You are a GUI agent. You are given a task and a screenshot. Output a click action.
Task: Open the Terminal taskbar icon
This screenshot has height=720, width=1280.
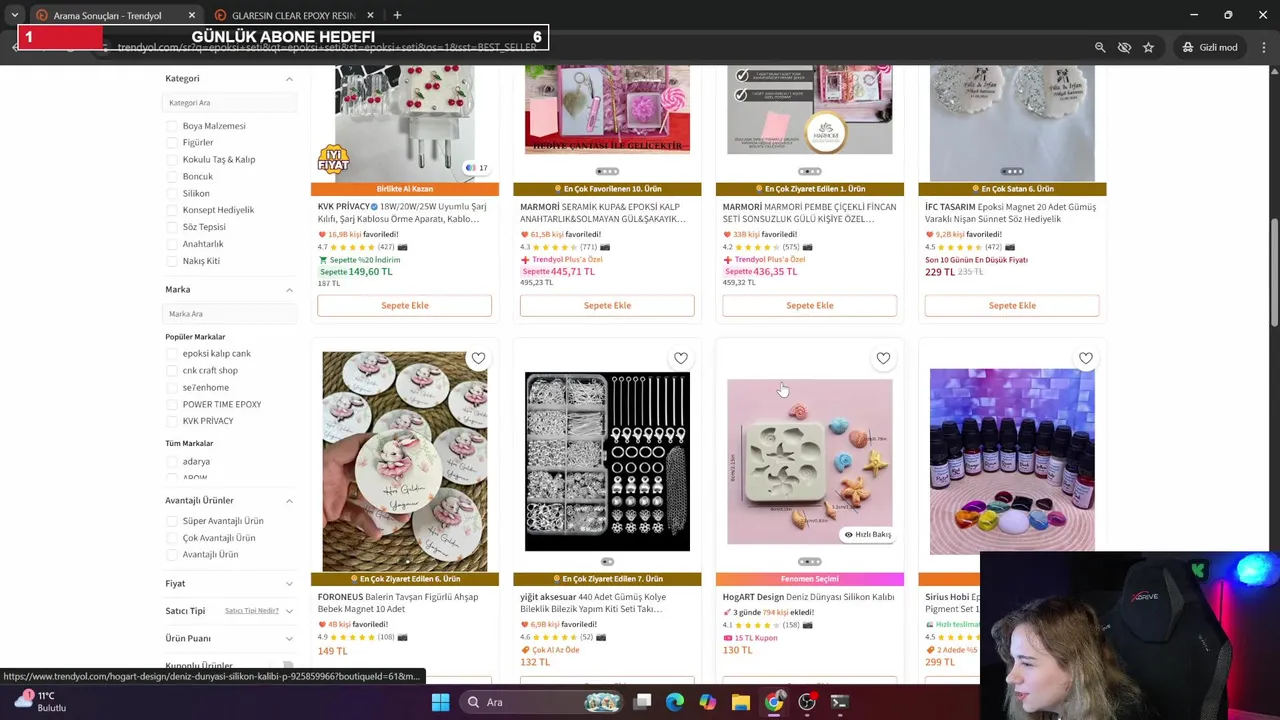click(x=840, y=702)
